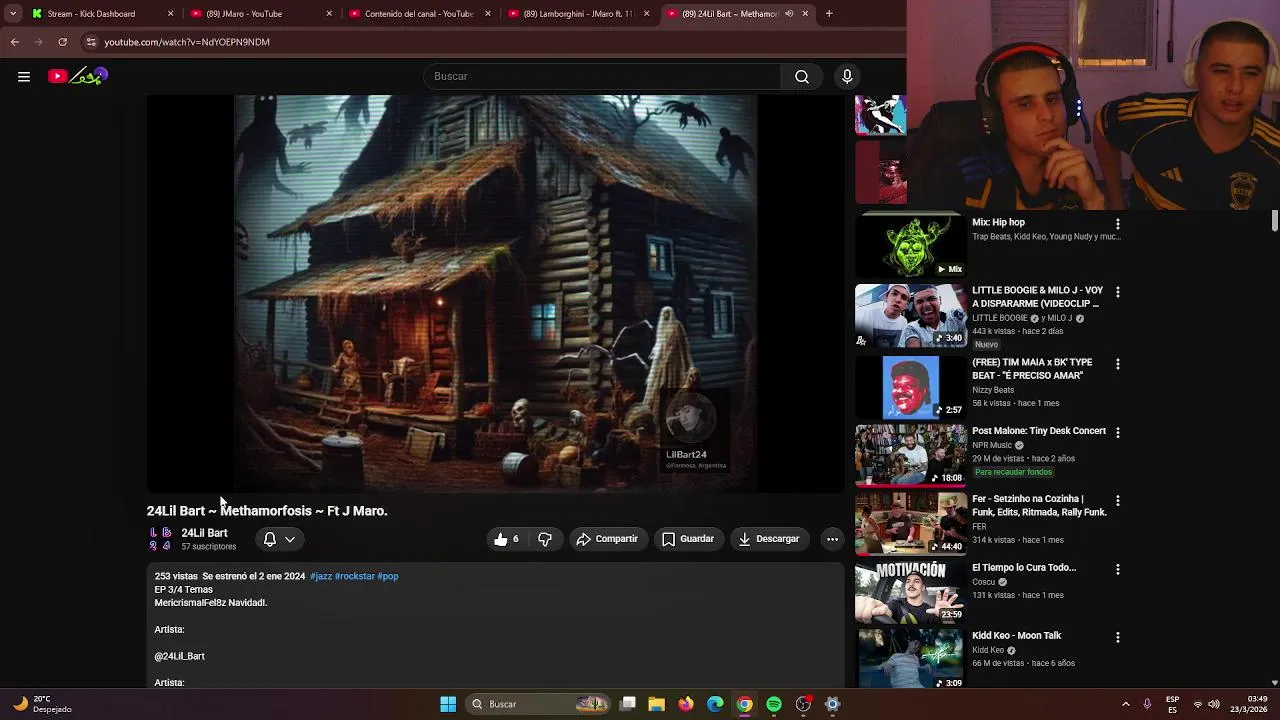Open TIM MAIA x BK' type beat thumbnail
Viewport: 1280px width, 720px height.
911,387
